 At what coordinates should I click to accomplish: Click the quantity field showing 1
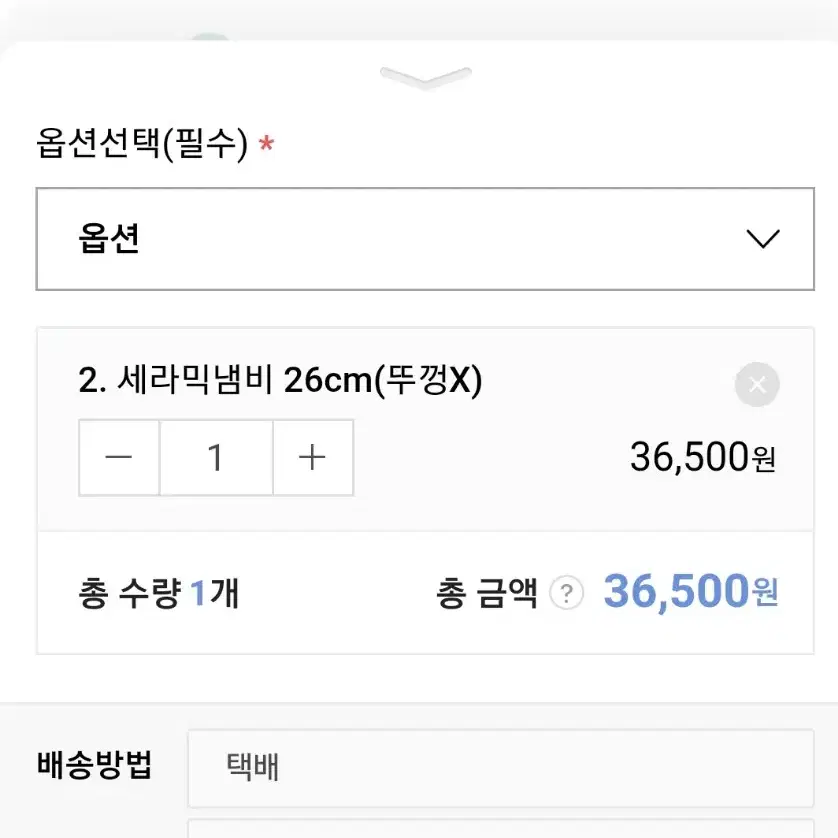click(x=216, y=457)
